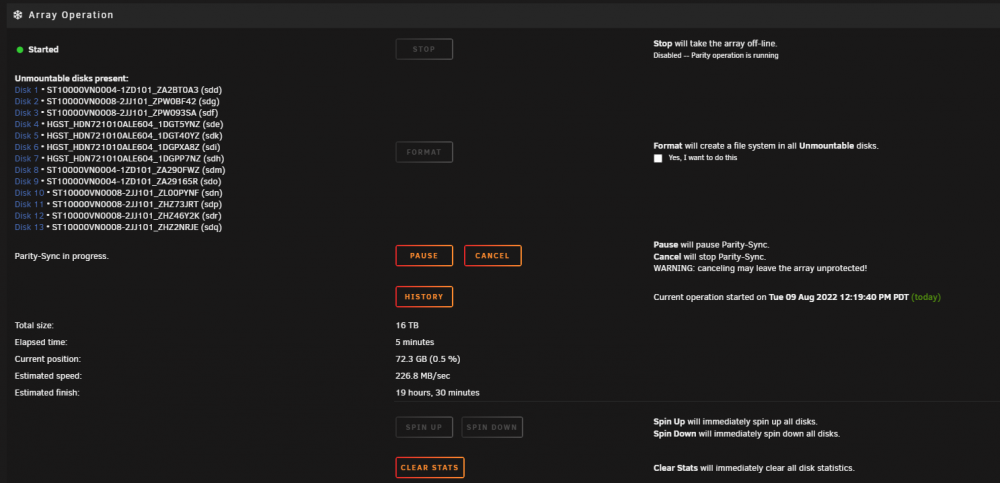
Task: Pause the Parity-Sync
Action: [x=424, y=256]
